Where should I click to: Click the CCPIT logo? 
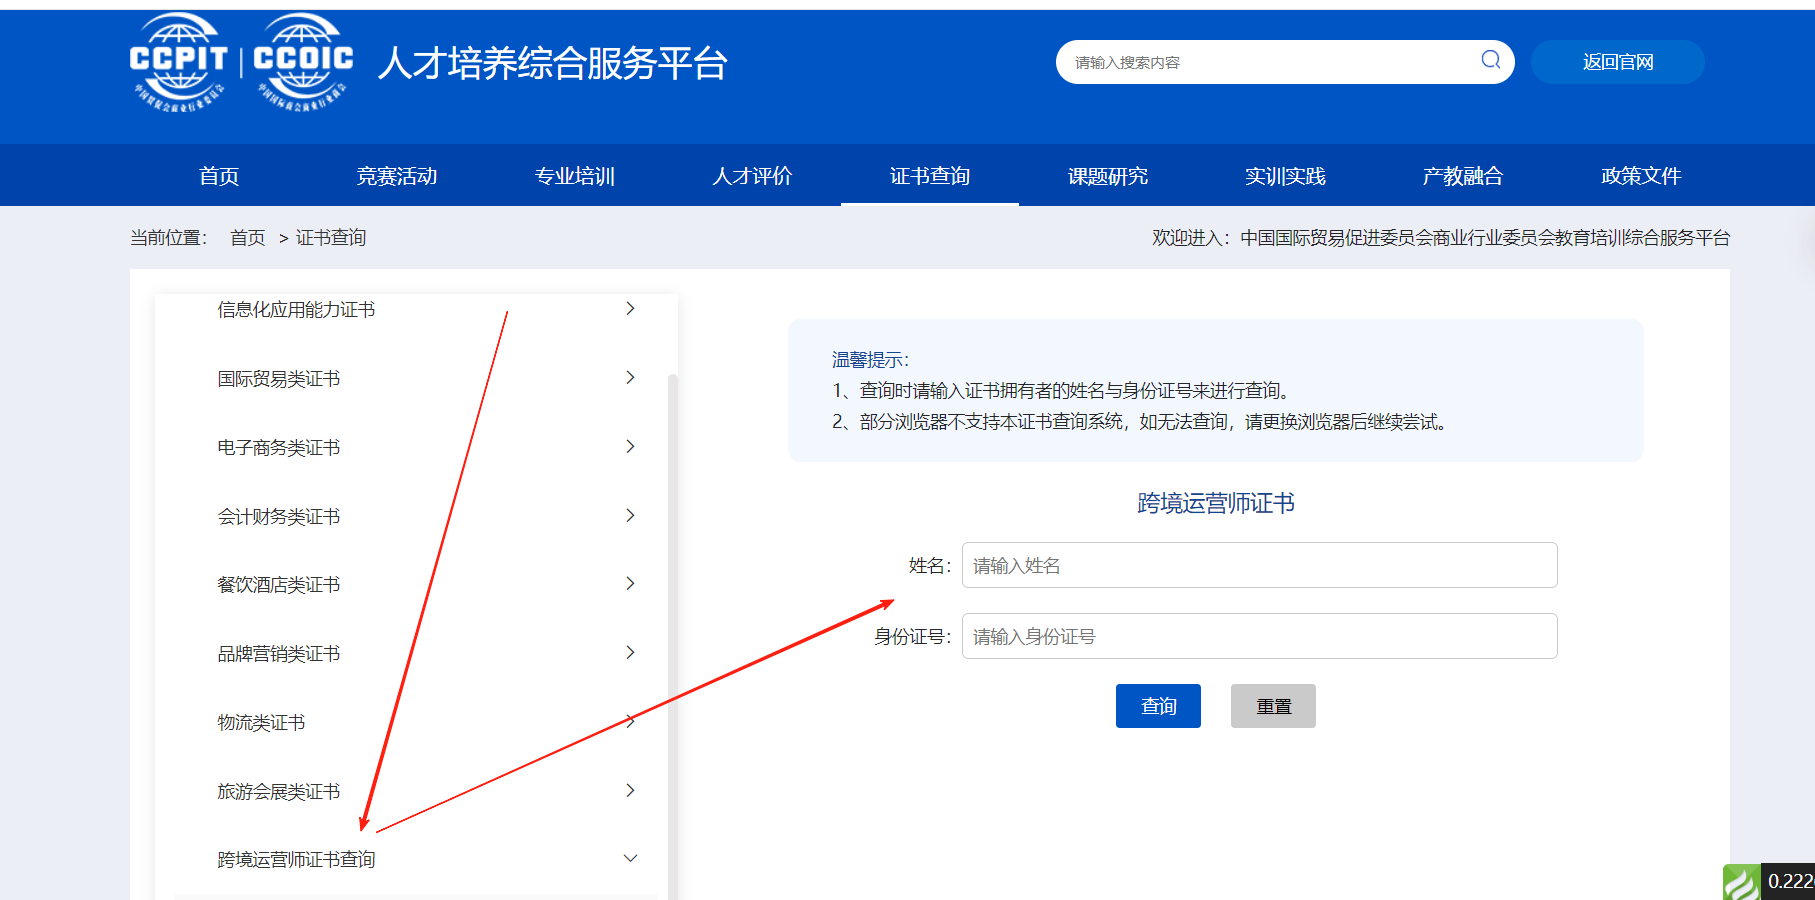[x=179, y=62]
